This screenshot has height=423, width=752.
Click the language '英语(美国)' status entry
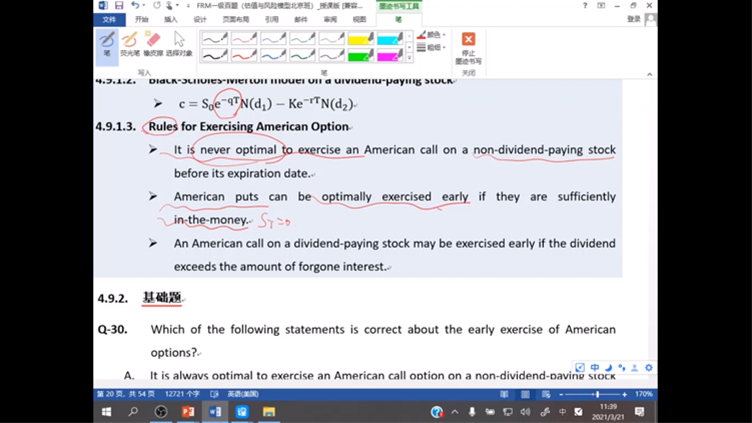243,394
